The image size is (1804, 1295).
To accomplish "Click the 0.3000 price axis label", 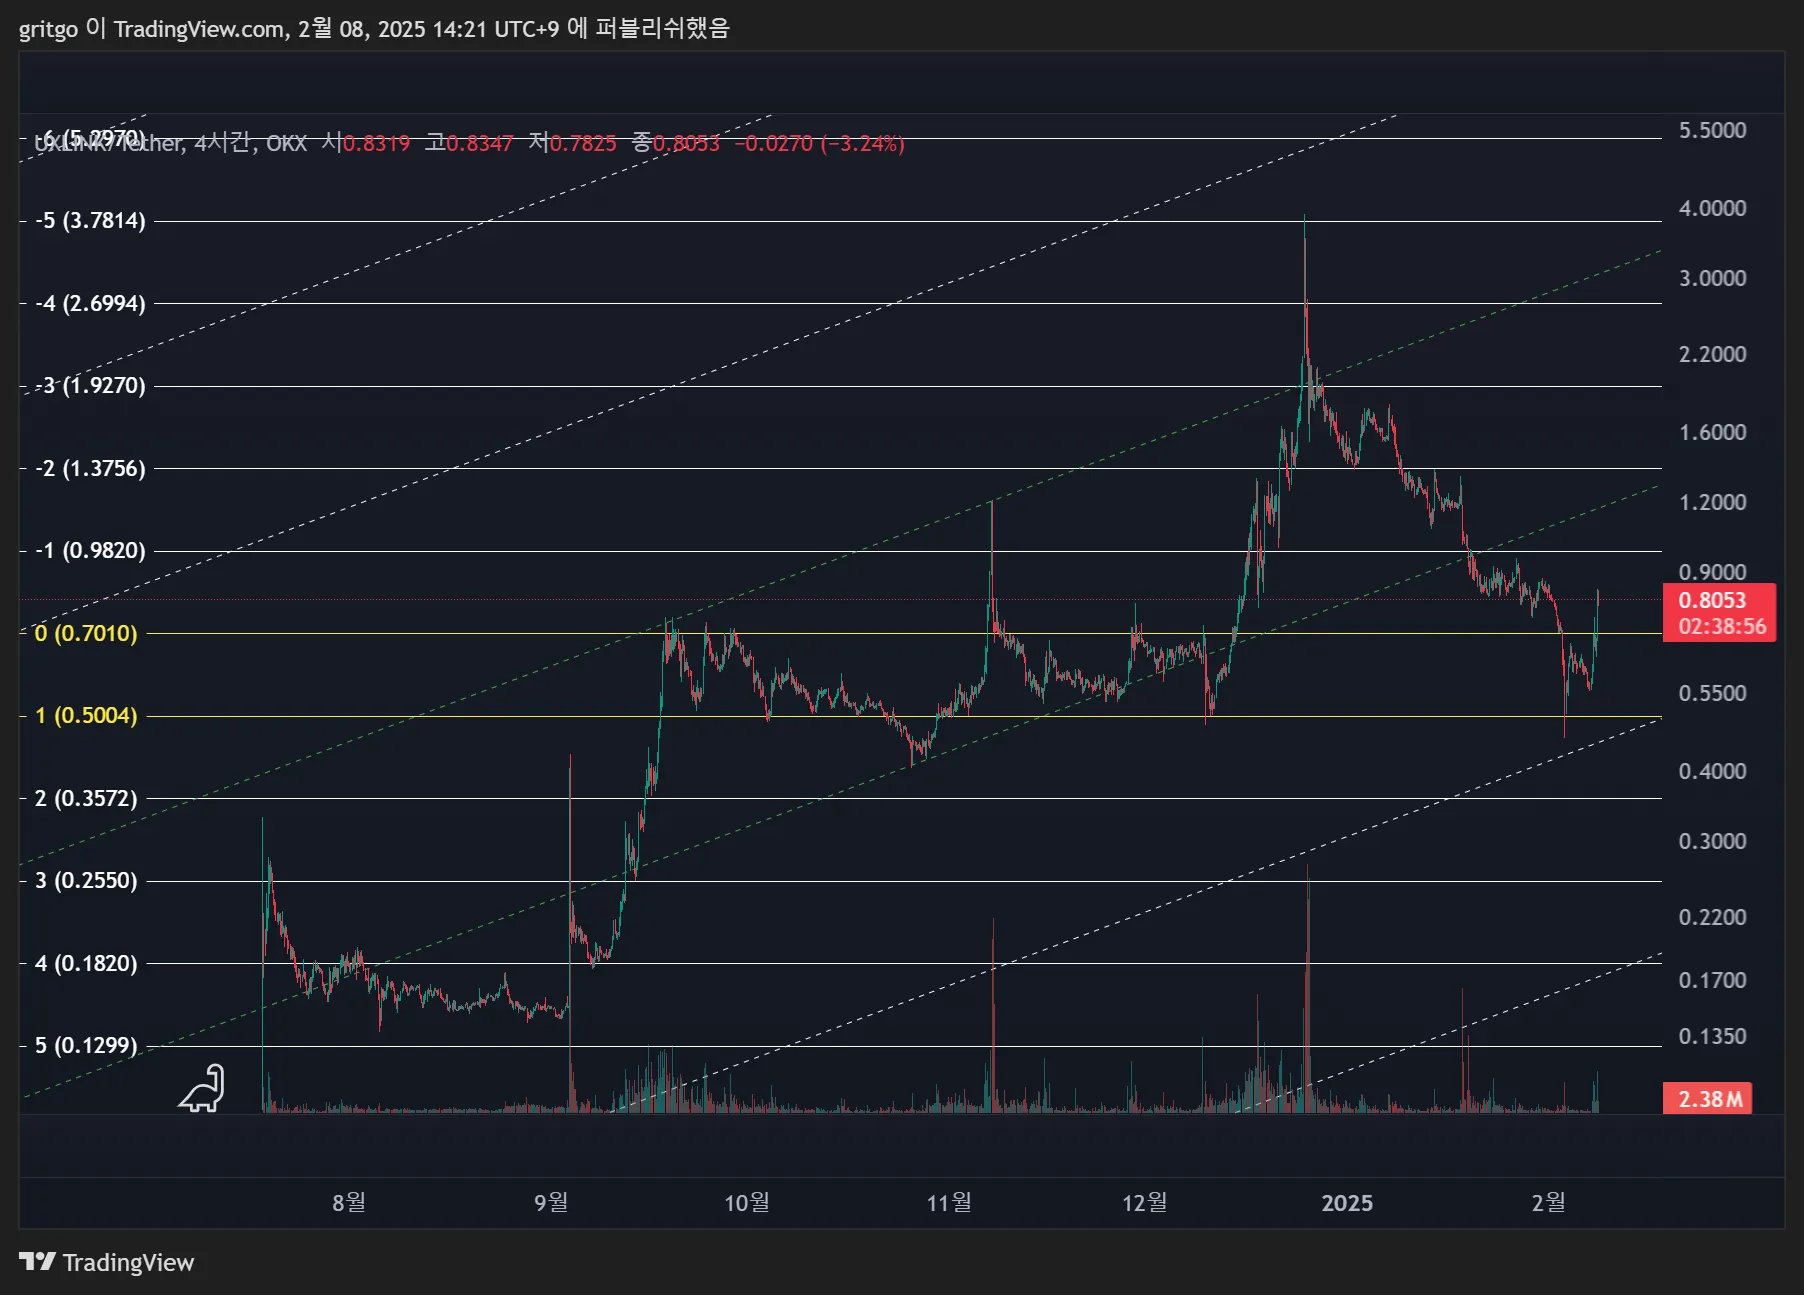I will coord(1712,841).
